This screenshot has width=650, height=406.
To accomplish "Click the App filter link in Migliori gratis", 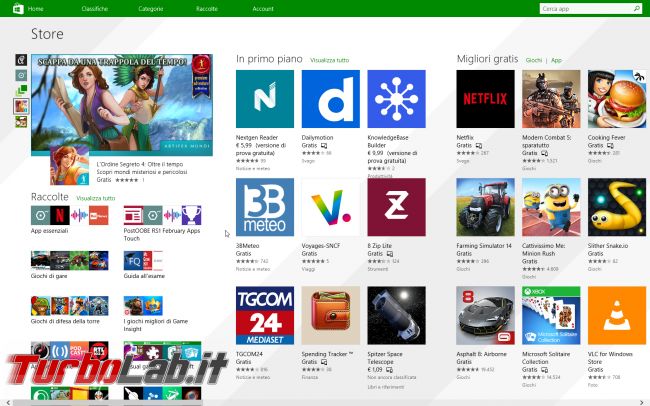I will click(556, 60).
